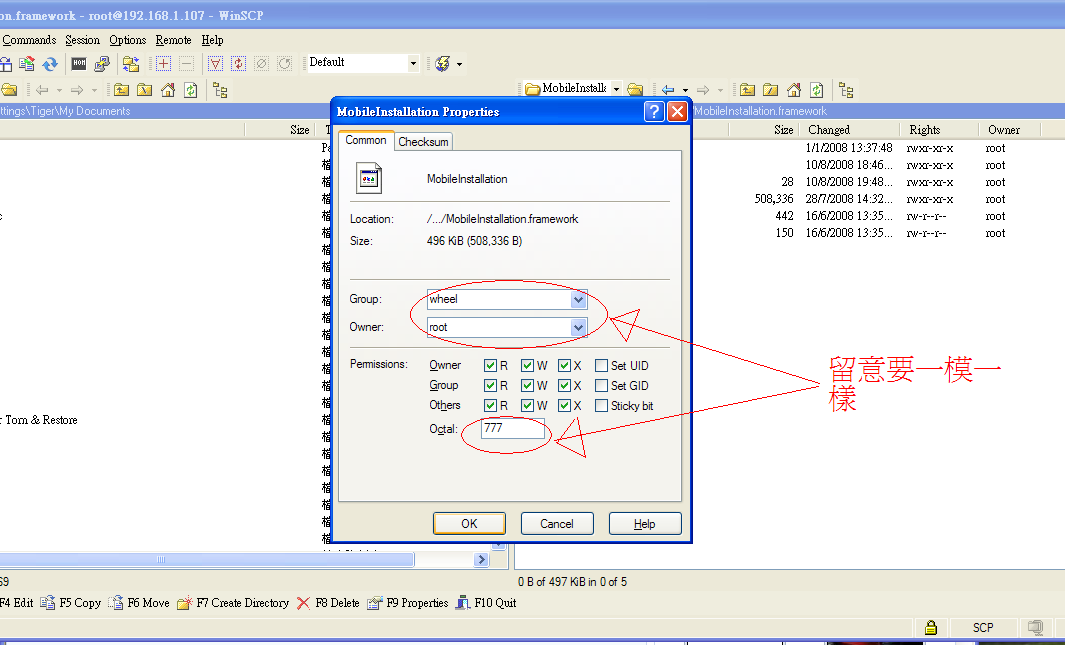The width and height of the screenshot is (1065, 645).
Task: Click the dialog help question mark icon
Action: tap(654, 112)
